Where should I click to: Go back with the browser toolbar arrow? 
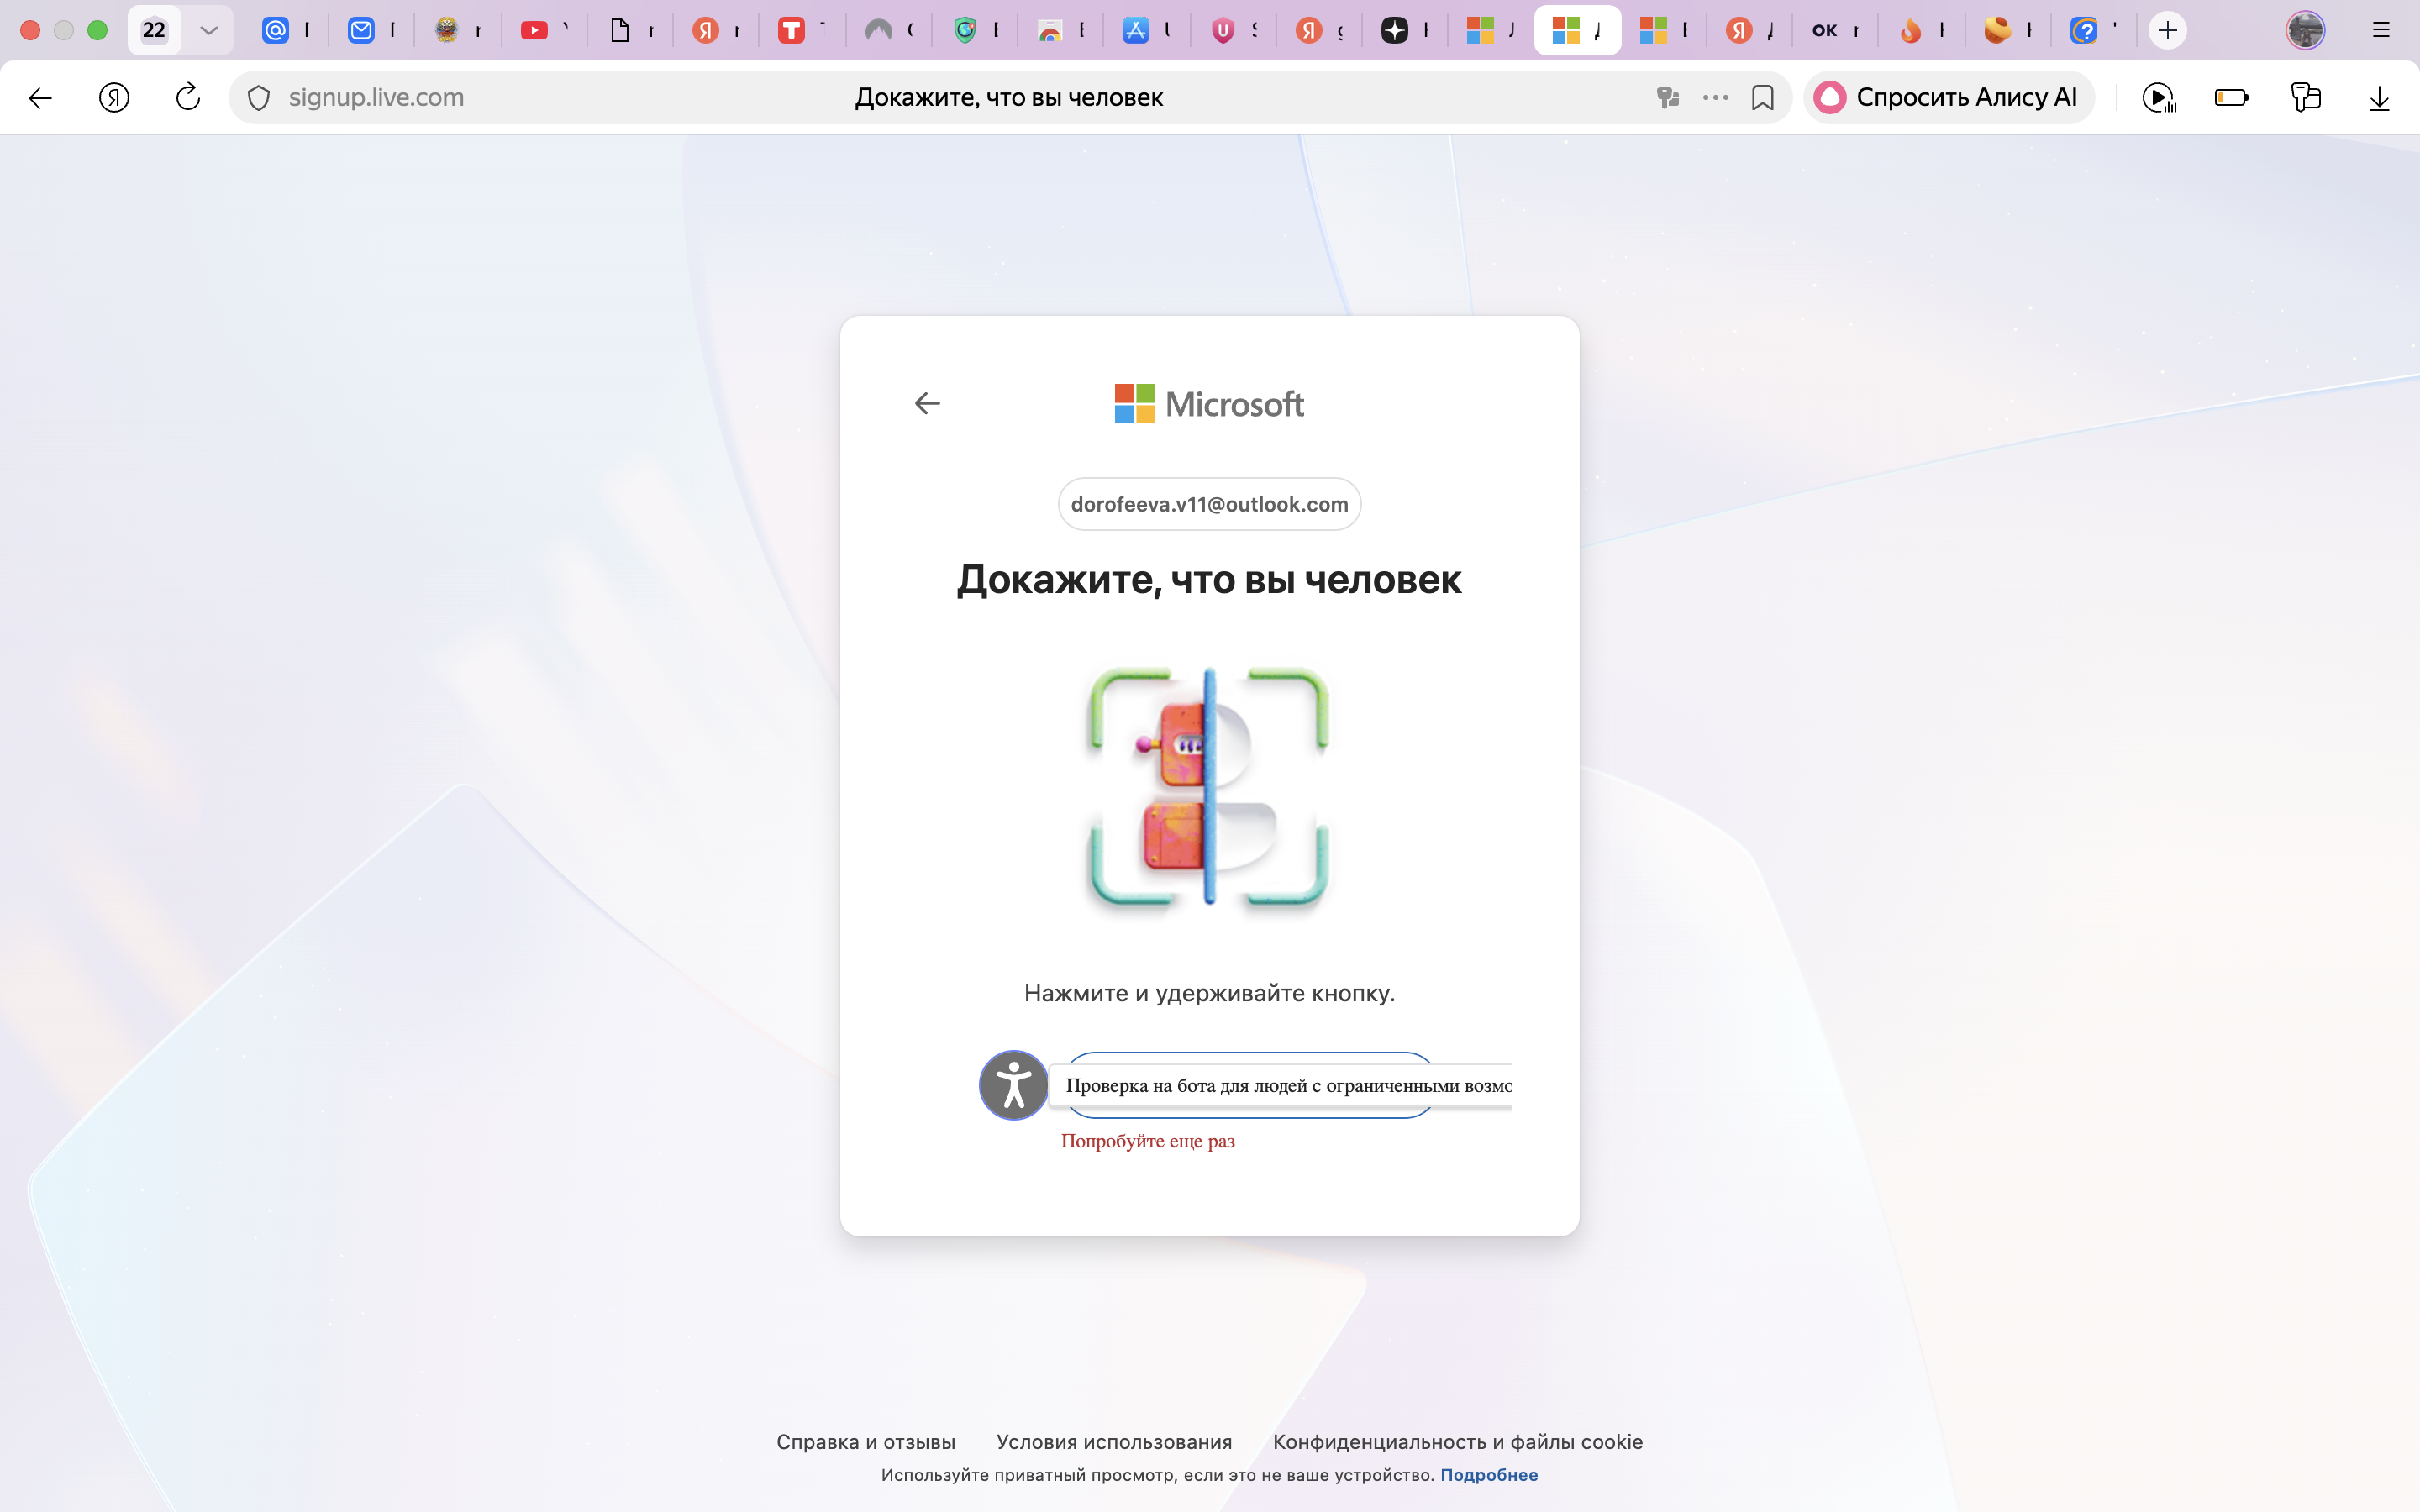coord(40,97)
